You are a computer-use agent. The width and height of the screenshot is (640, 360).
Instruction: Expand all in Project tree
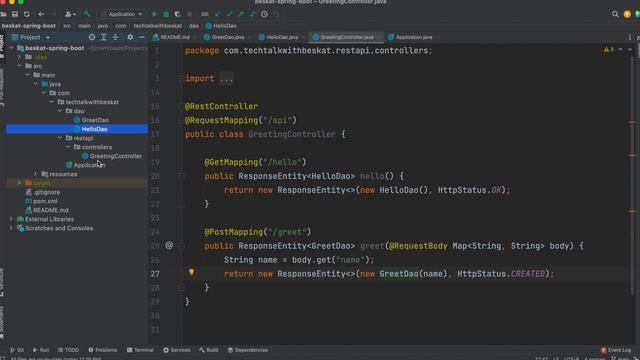click(x=104, y=37)
